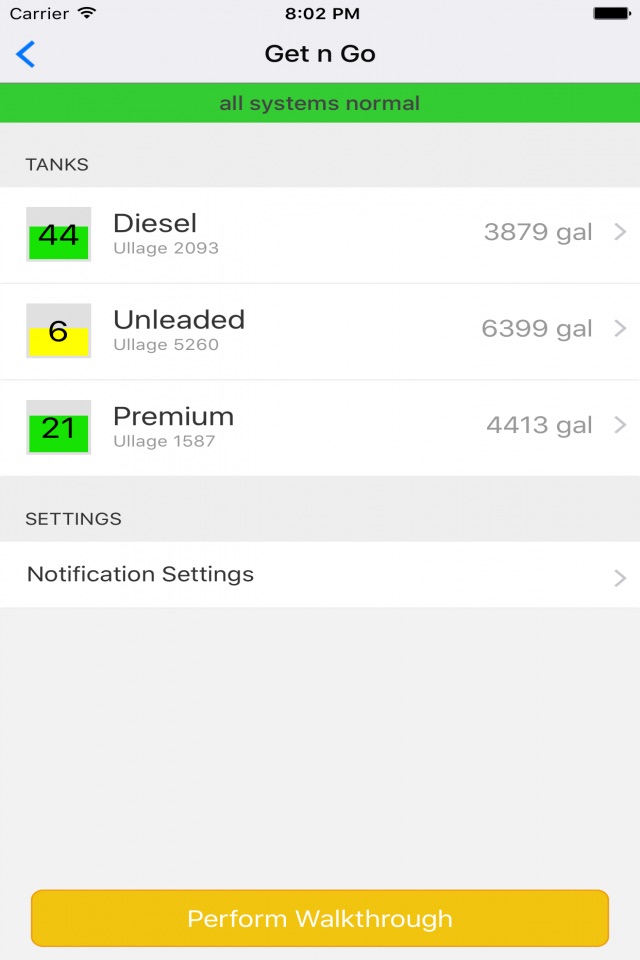This screenshot has height=960, width=640.
Task: Open Notification Settings
Action: [x=140, y=574]
